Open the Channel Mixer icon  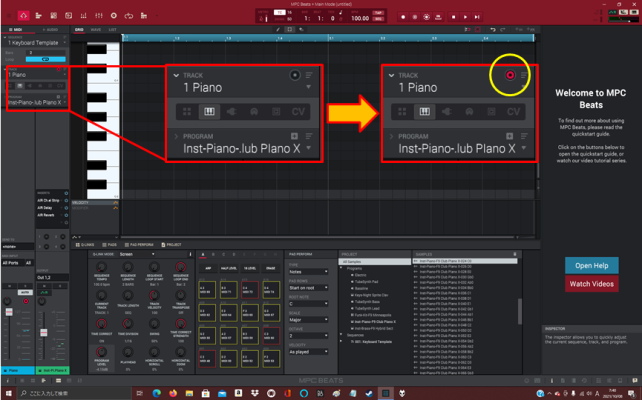coord(99,16)
